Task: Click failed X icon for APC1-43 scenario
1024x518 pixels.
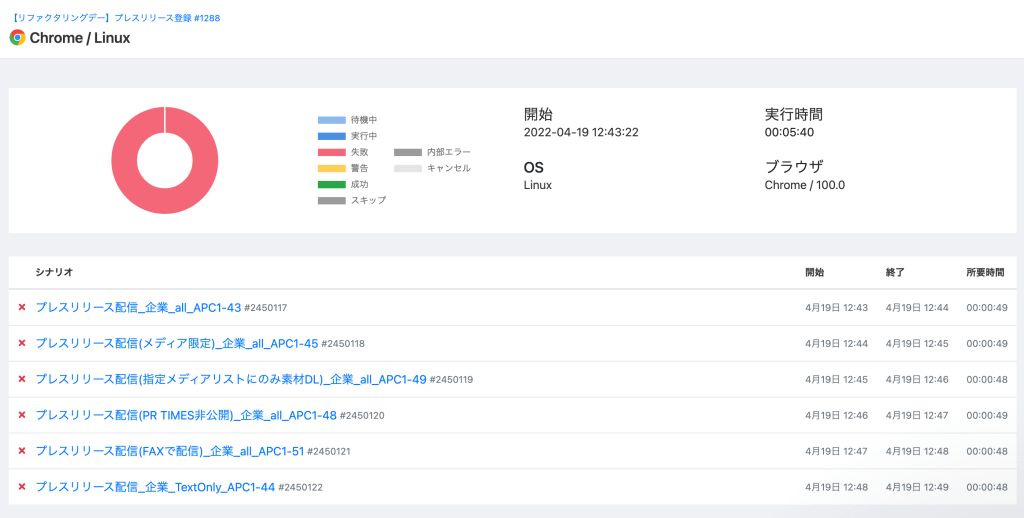Action: pyautogui.click(x=22, y=307)
